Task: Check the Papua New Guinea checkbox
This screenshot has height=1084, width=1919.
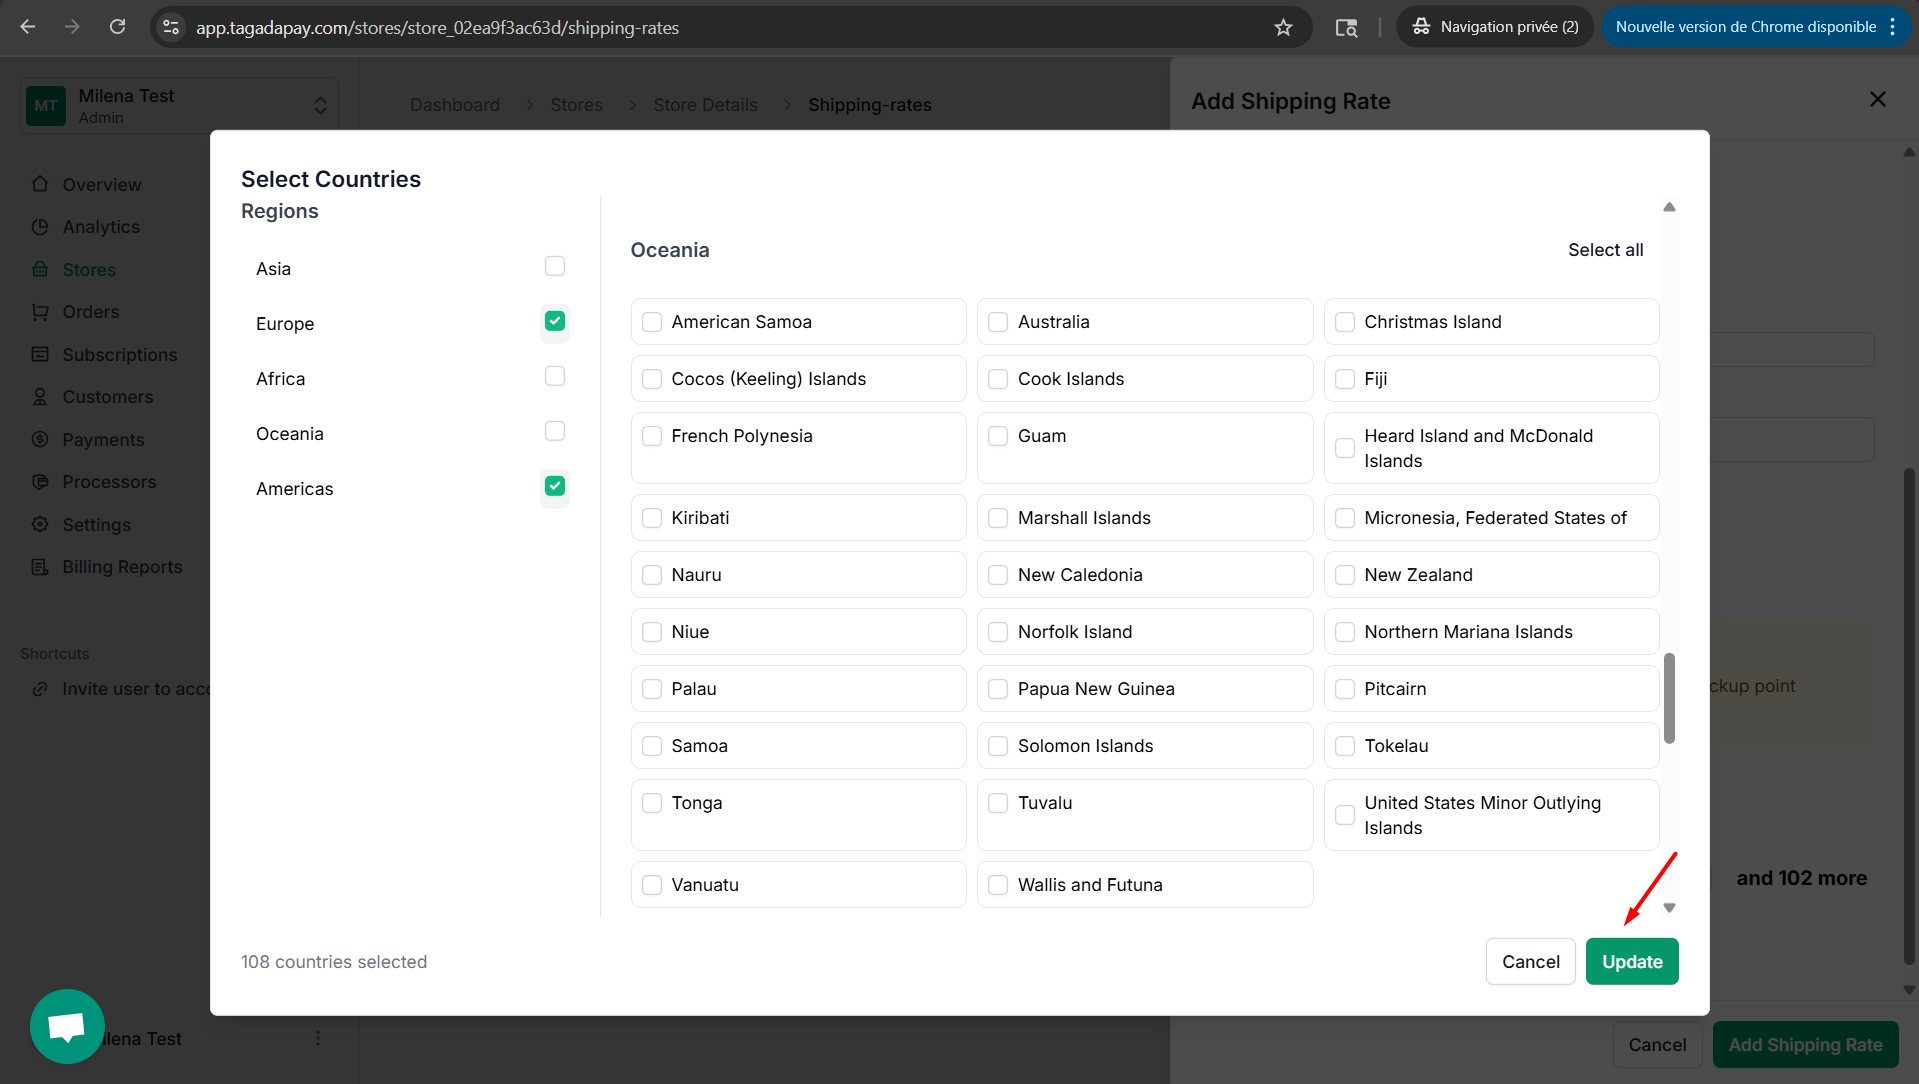Action: [x=998, y=689]
